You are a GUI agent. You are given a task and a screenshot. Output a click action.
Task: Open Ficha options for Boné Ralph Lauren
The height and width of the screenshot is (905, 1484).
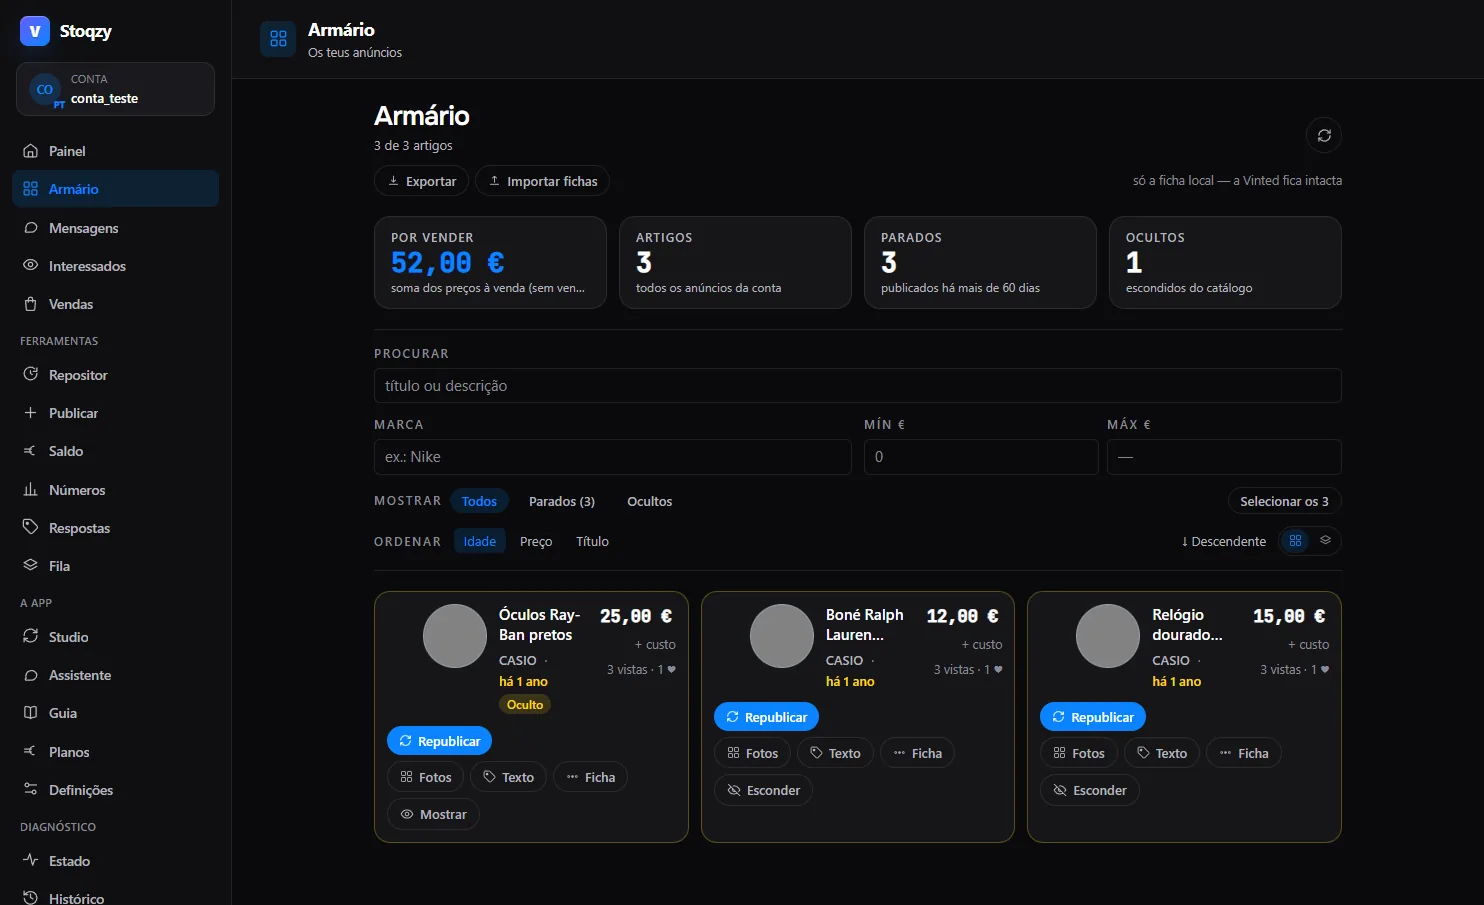pos(917,753)
